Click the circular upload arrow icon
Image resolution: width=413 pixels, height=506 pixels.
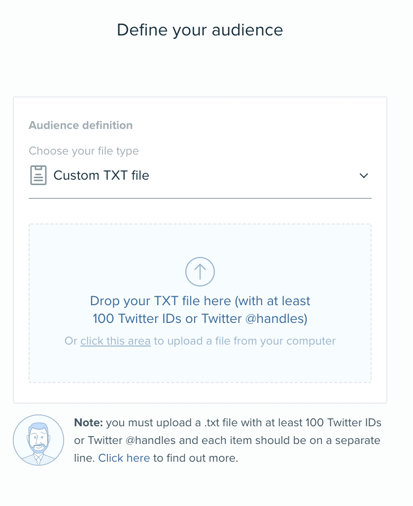pyautogui.click(x=200, y=271)
